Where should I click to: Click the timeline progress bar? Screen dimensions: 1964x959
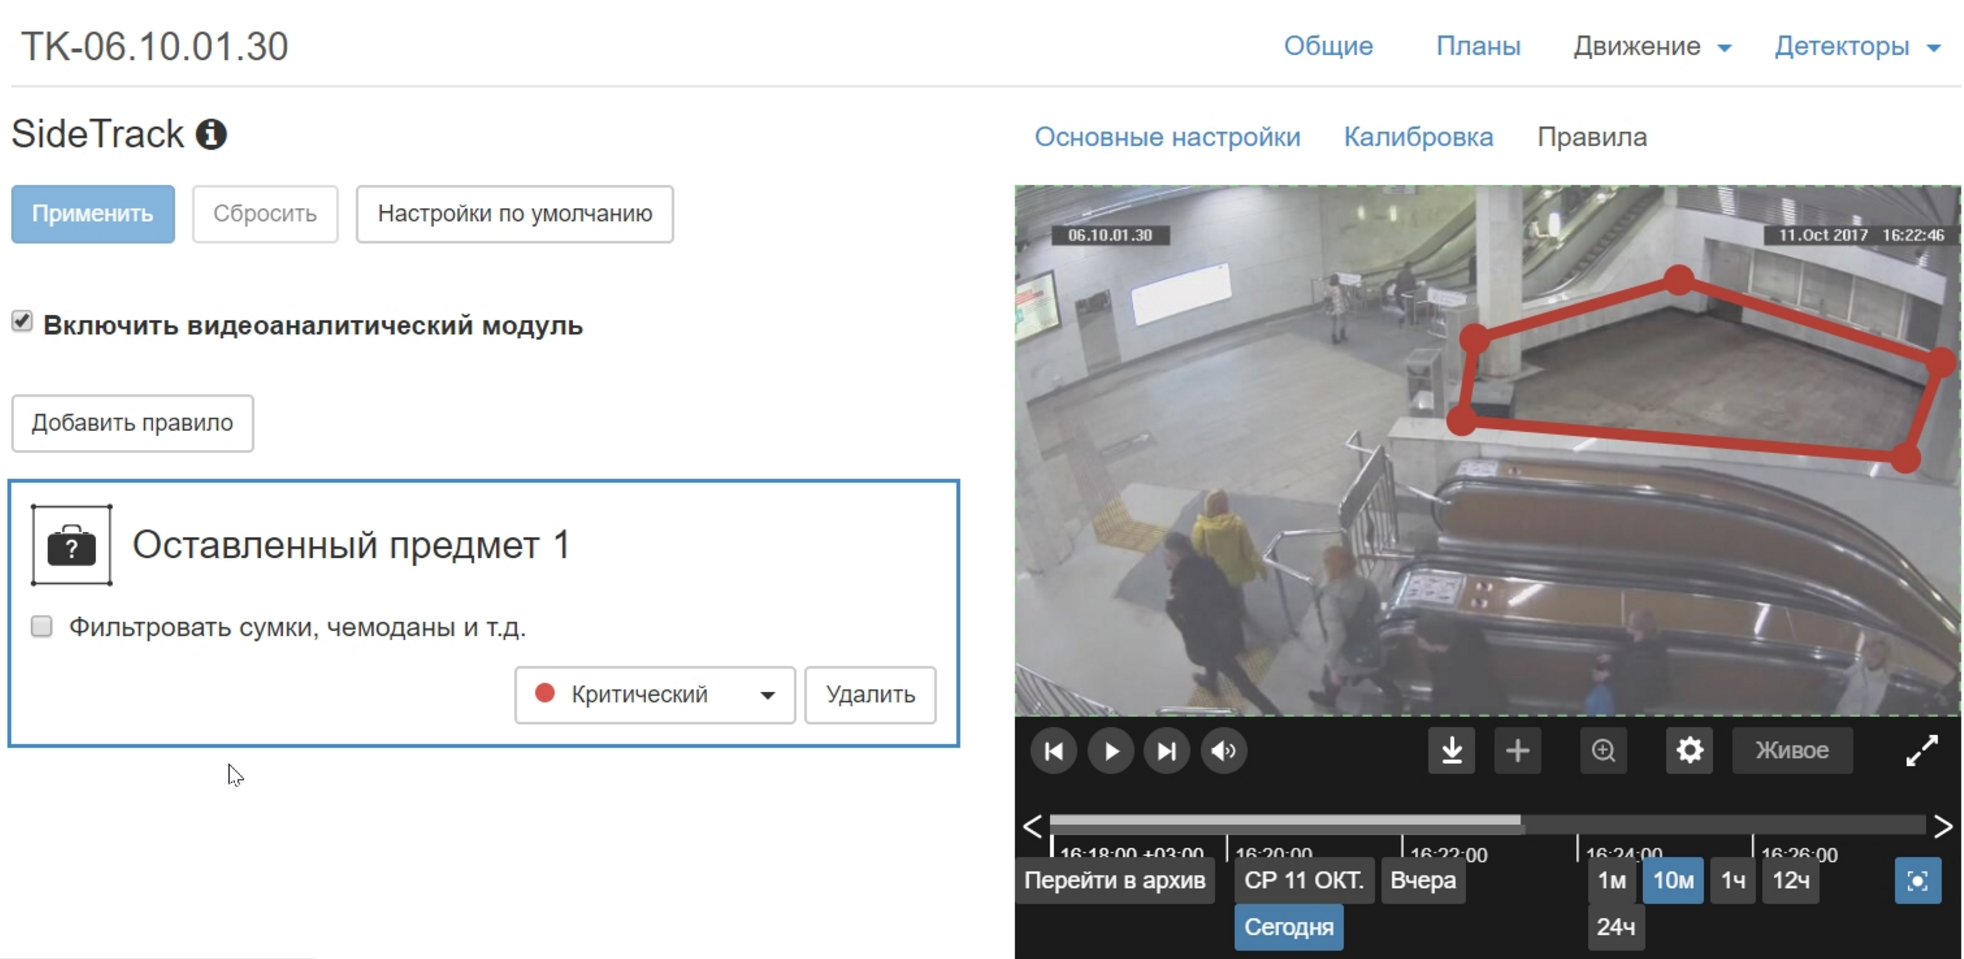1487,823
